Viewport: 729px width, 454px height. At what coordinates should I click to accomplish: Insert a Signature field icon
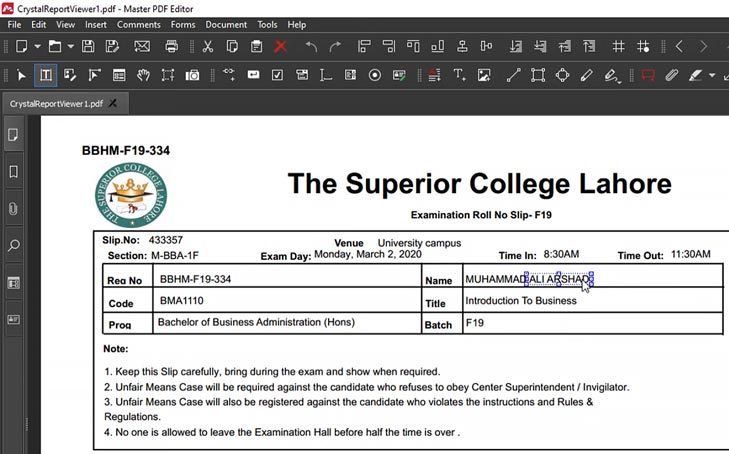pyautogui.click(x=399, y=75)
